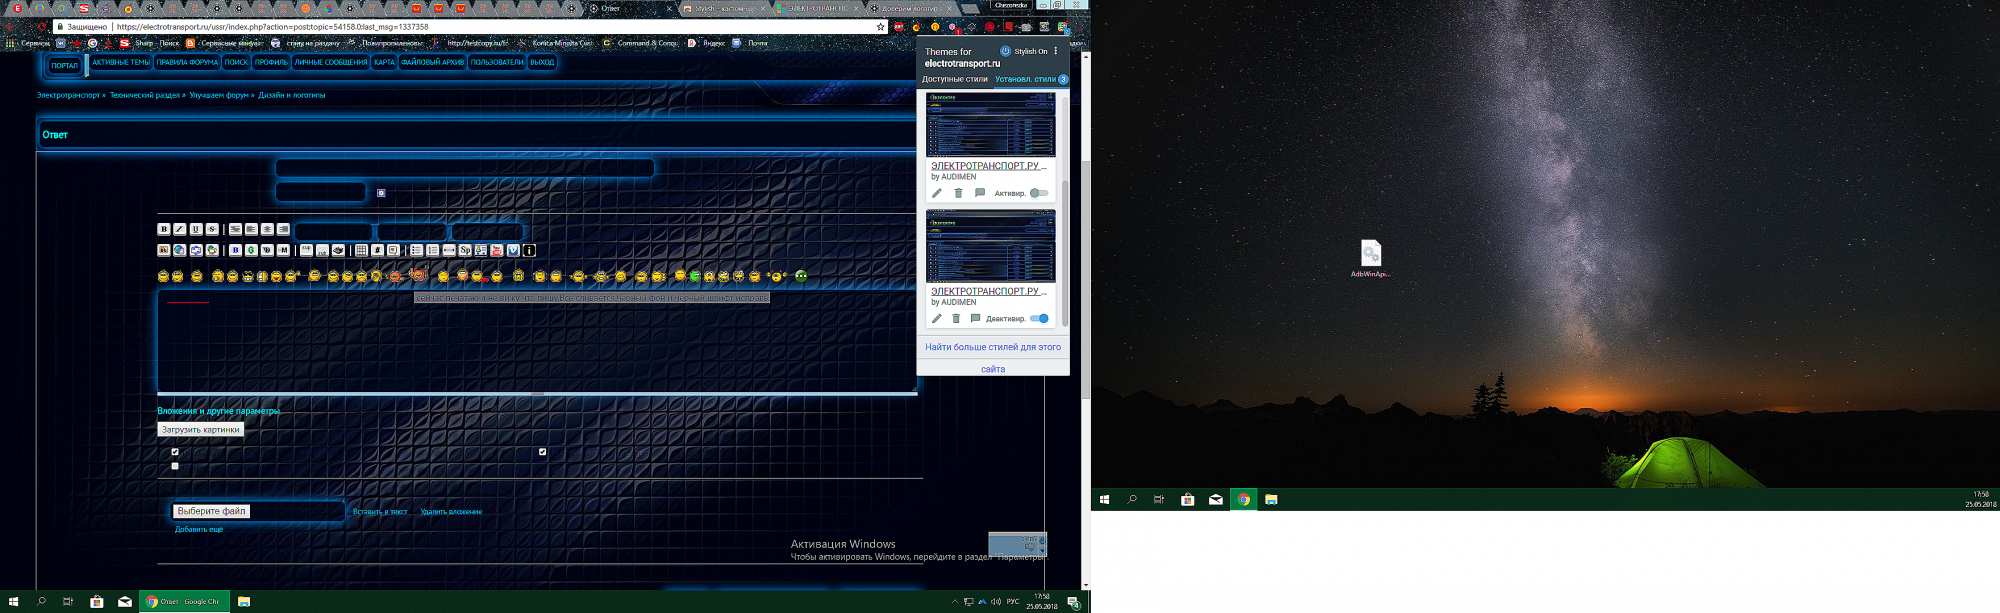Open АКТИВНЫЕ ТЕМЫ menu item

tap(121, 62)
